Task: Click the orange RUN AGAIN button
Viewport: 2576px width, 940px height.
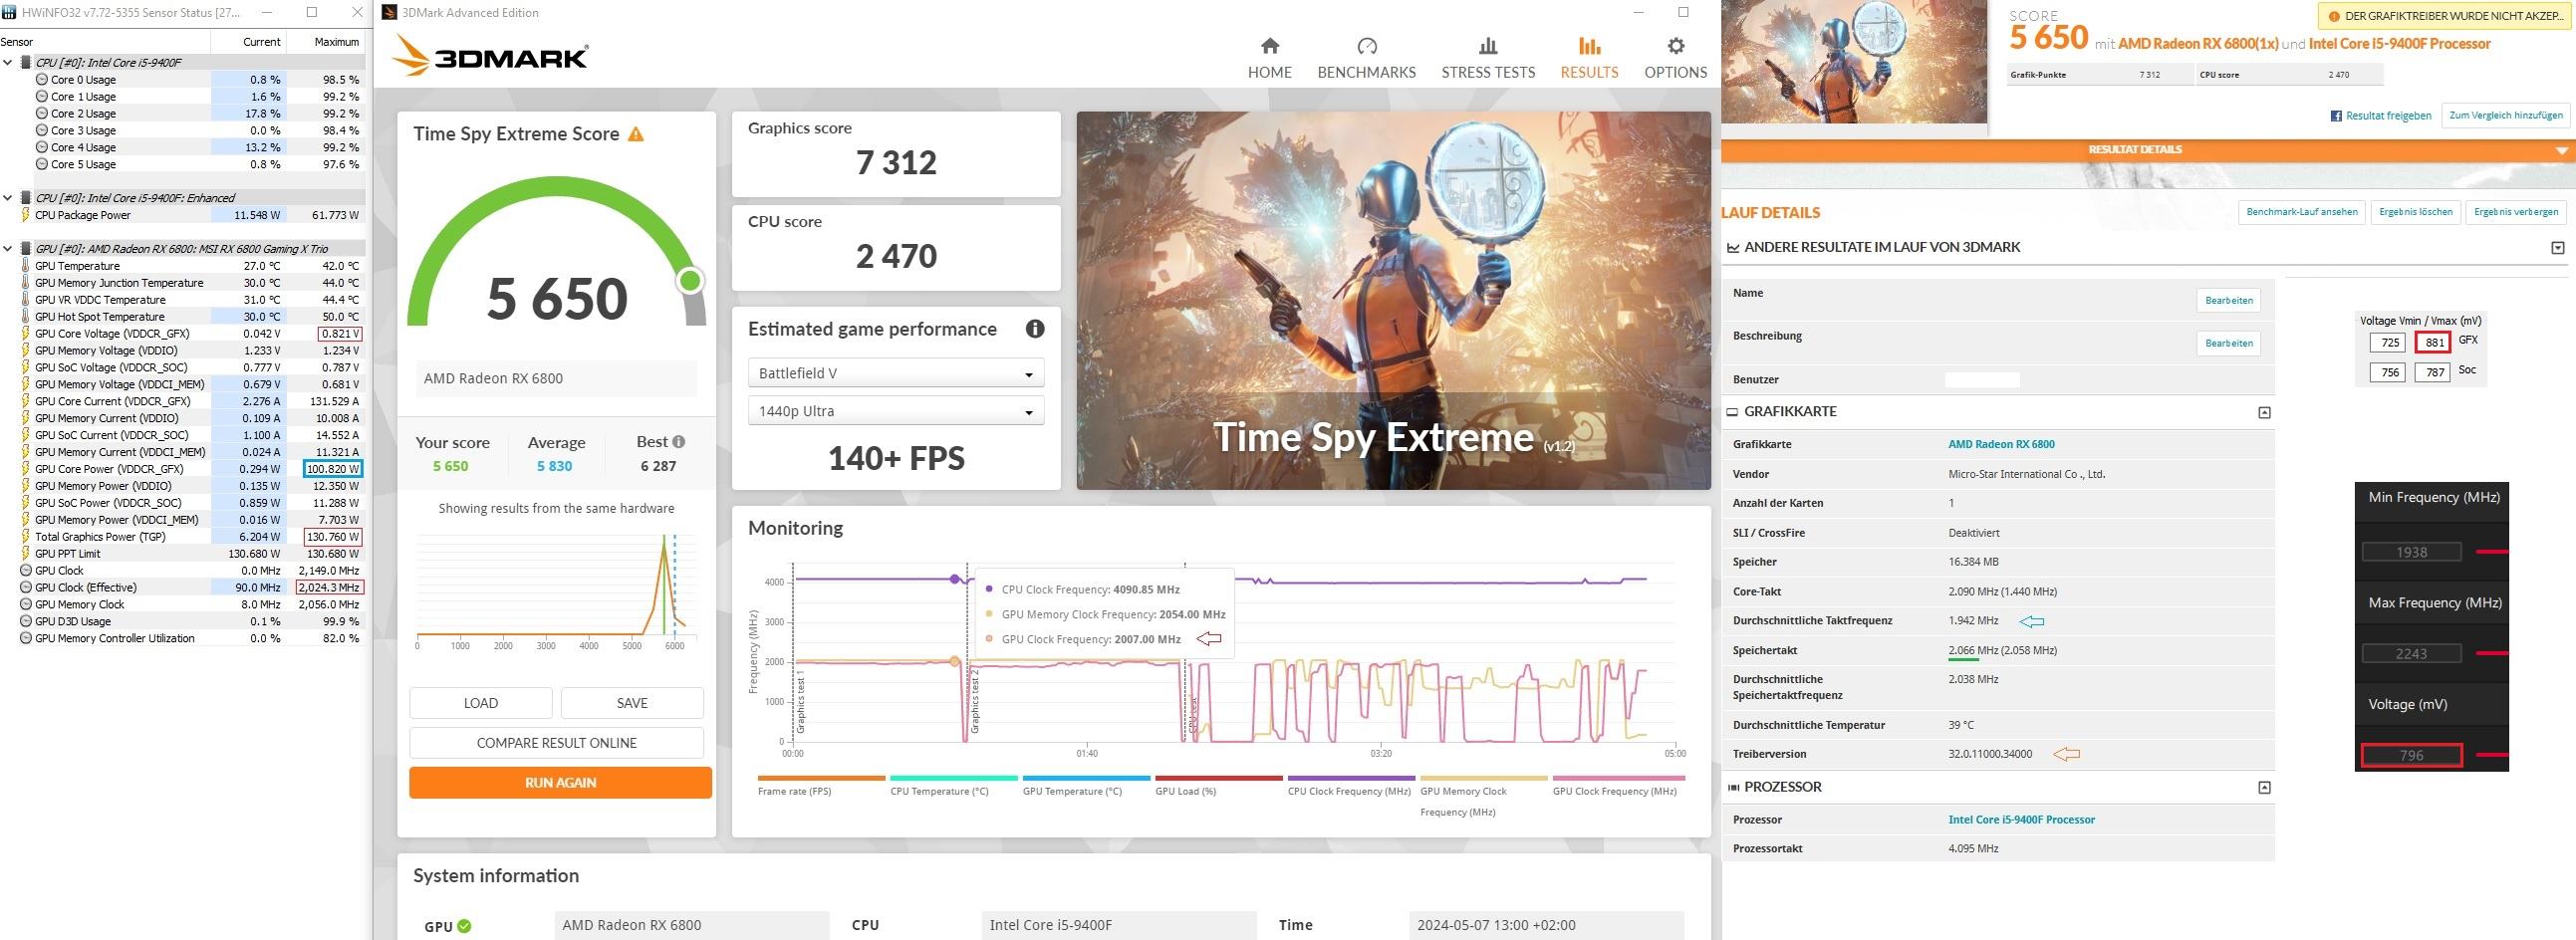Action: [x=560, y=782]
